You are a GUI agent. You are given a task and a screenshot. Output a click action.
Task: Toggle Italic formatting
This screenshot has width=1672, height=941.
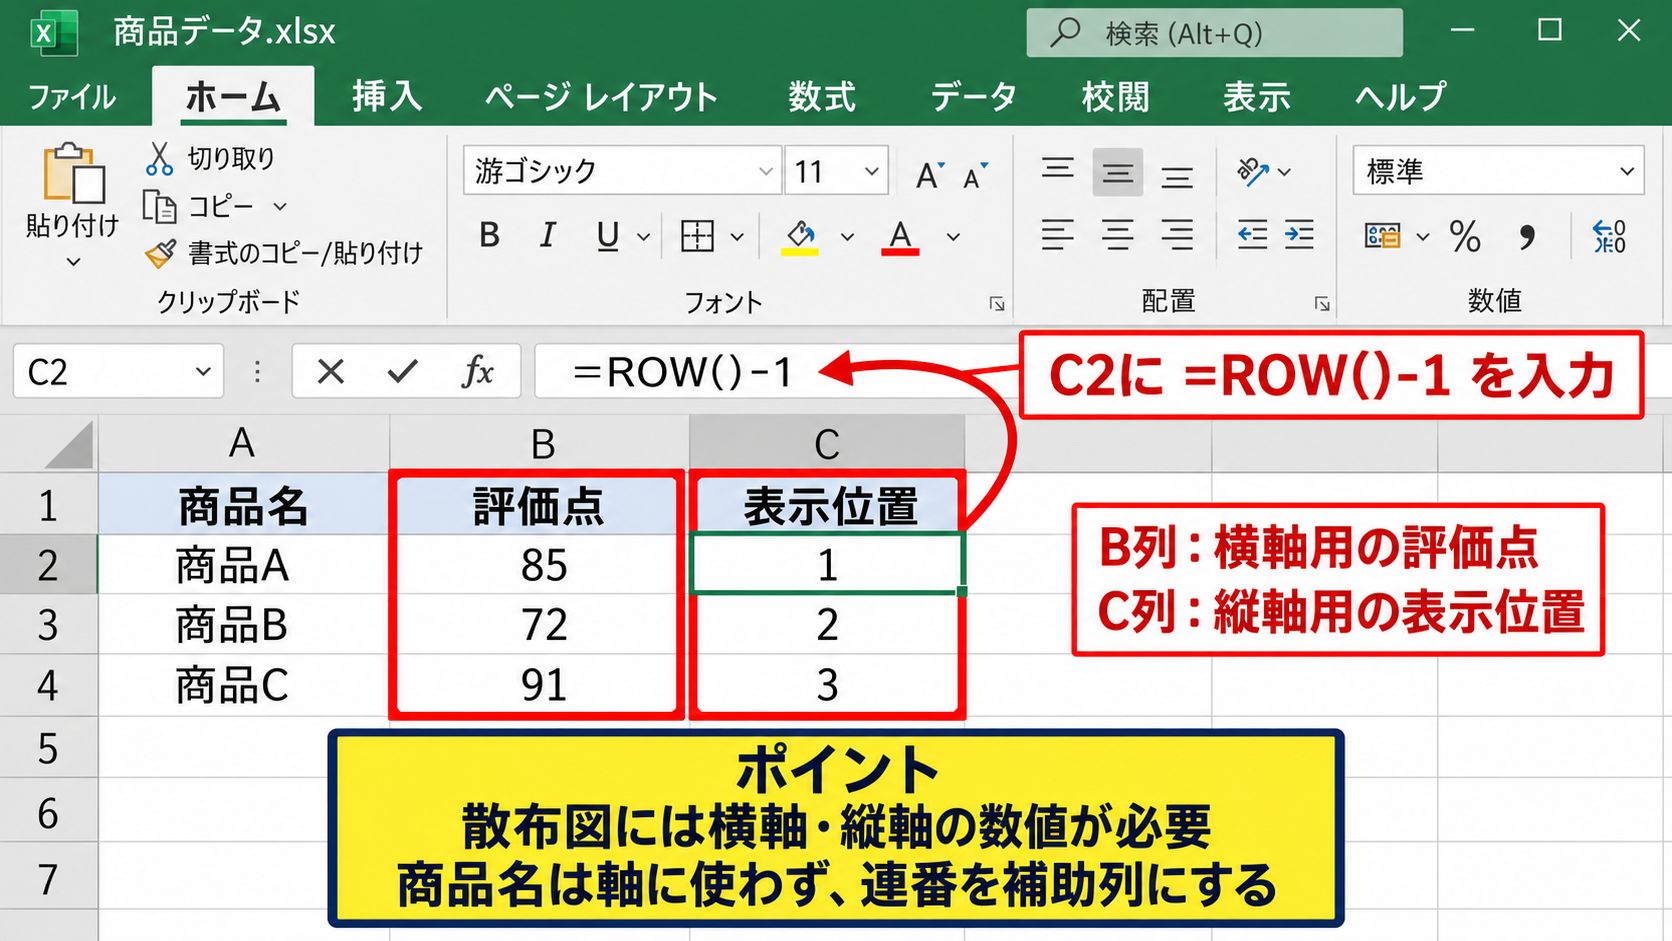click(x=547, y=236)
